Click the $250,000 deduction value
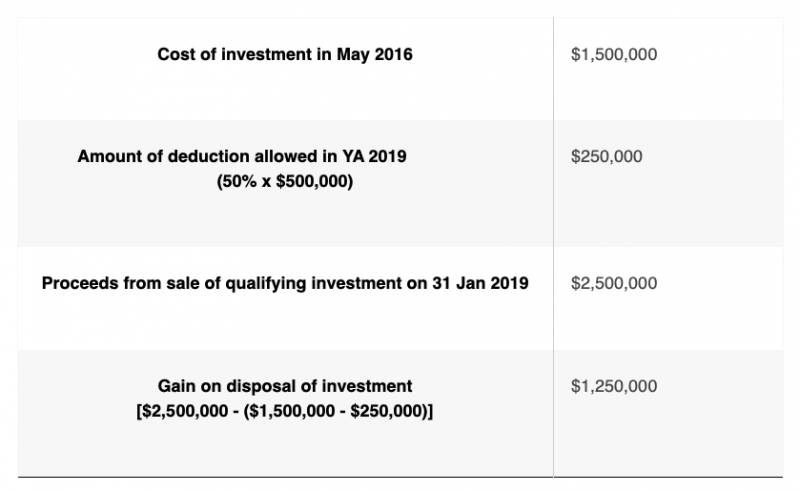Image resolution: width=800 pixels, height=491 pixels. [606, 157]
